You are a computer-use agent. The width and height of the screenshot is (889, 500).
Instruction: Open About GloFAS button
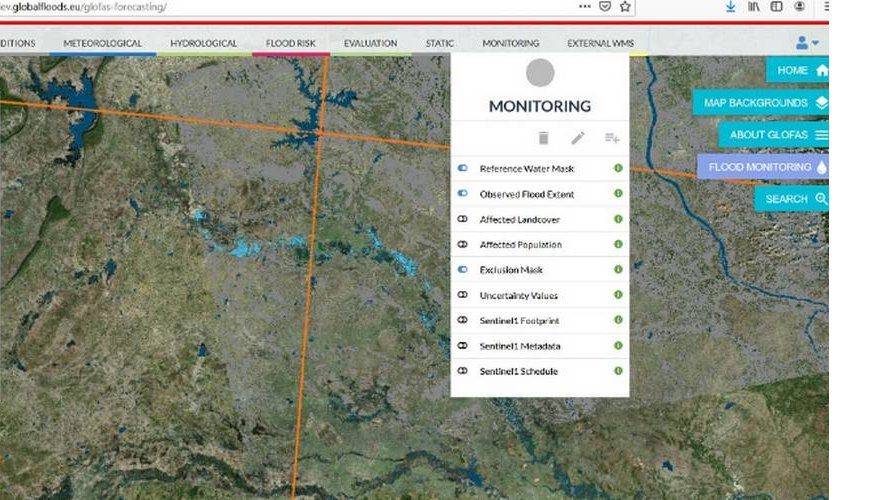[774, 135]
